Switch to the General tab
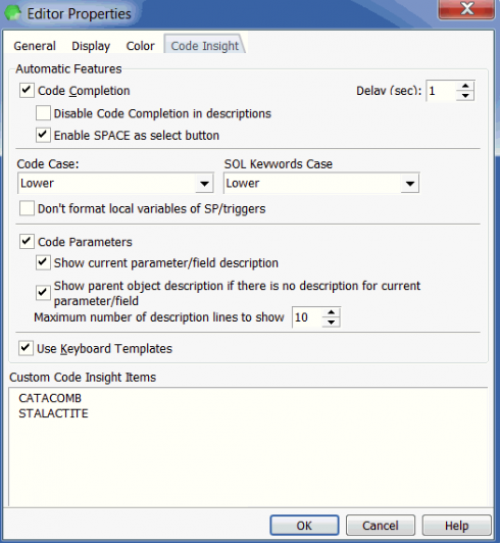 [35, 46]
